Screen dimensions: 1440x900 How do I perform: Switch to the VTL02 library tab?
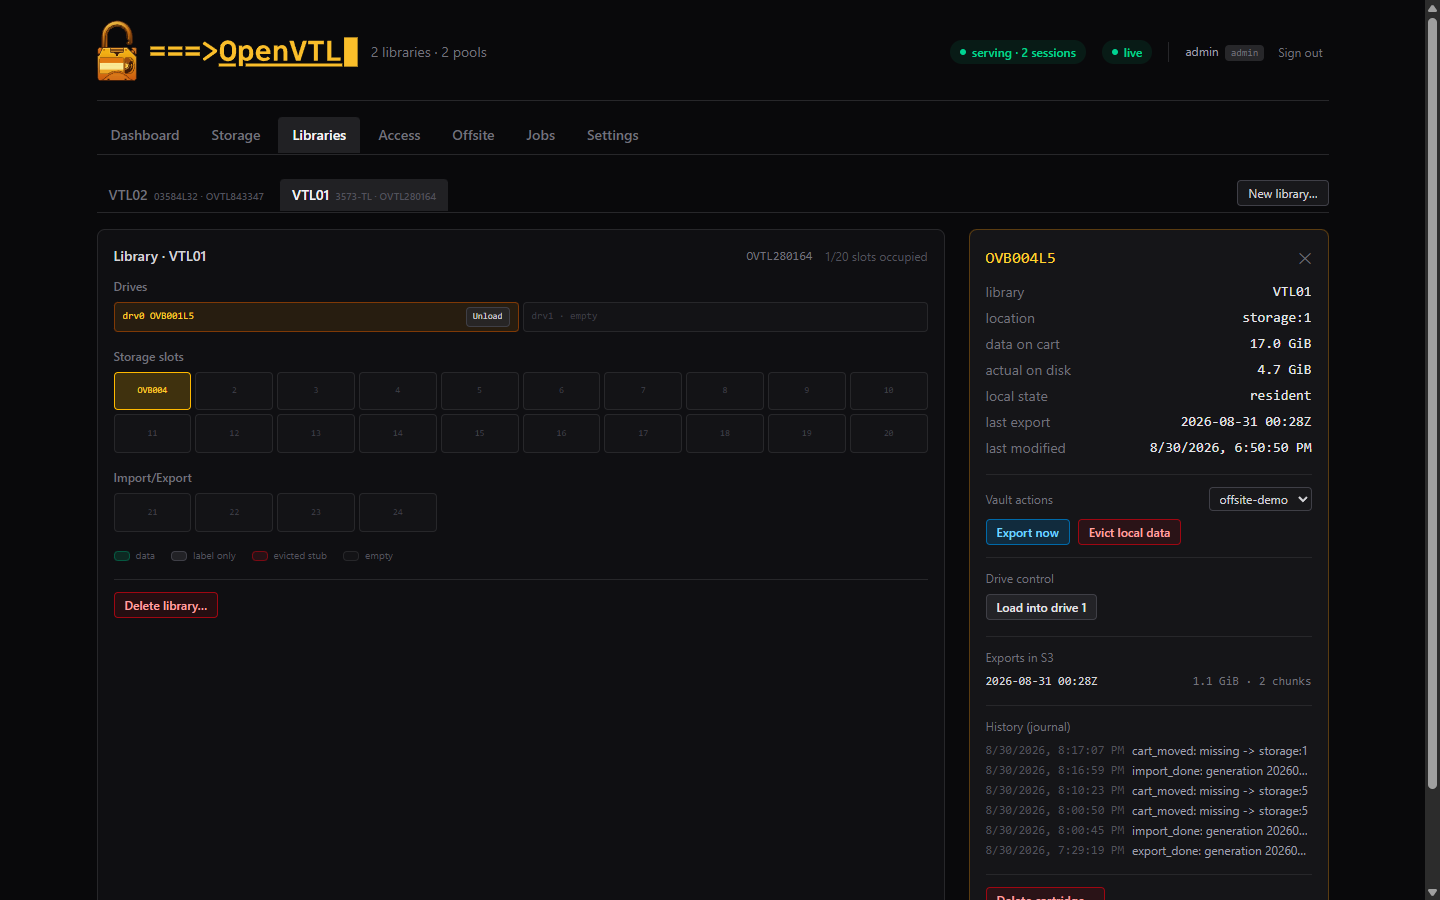point(186,195)
